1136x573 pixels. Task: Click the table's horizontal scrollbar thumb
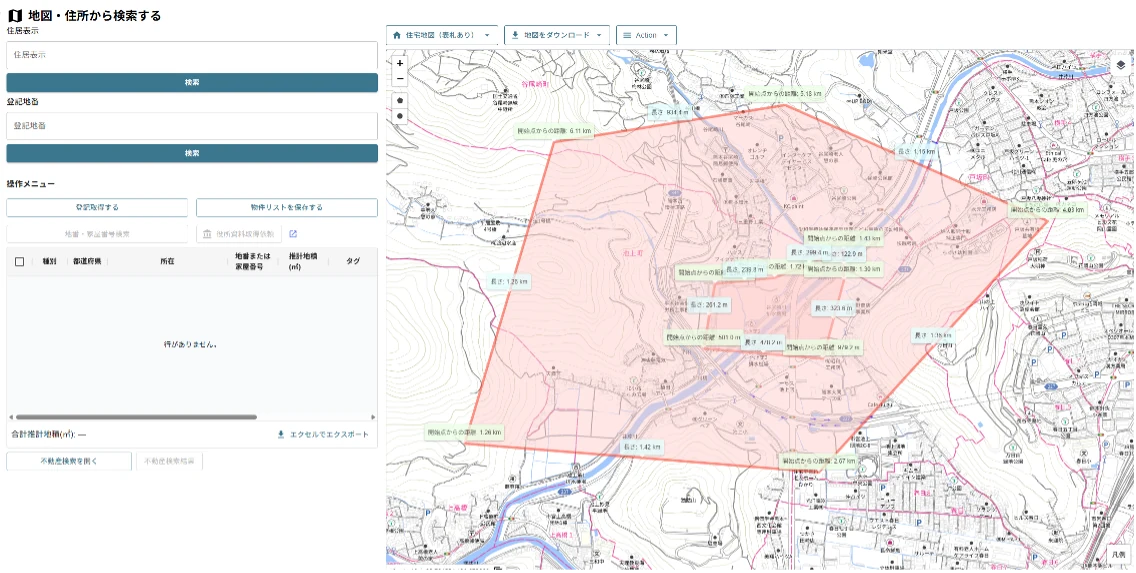click(136, 417)
